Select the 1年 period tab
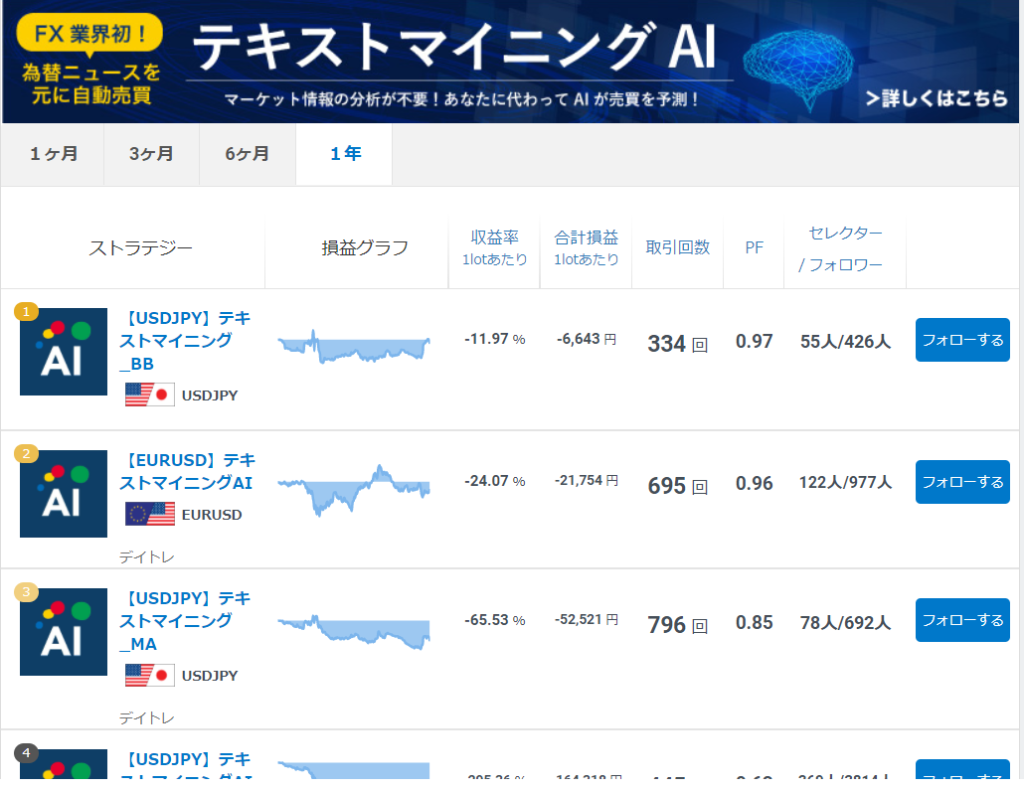The width and height of the screenshot is (1024, 790). point(344,154)
